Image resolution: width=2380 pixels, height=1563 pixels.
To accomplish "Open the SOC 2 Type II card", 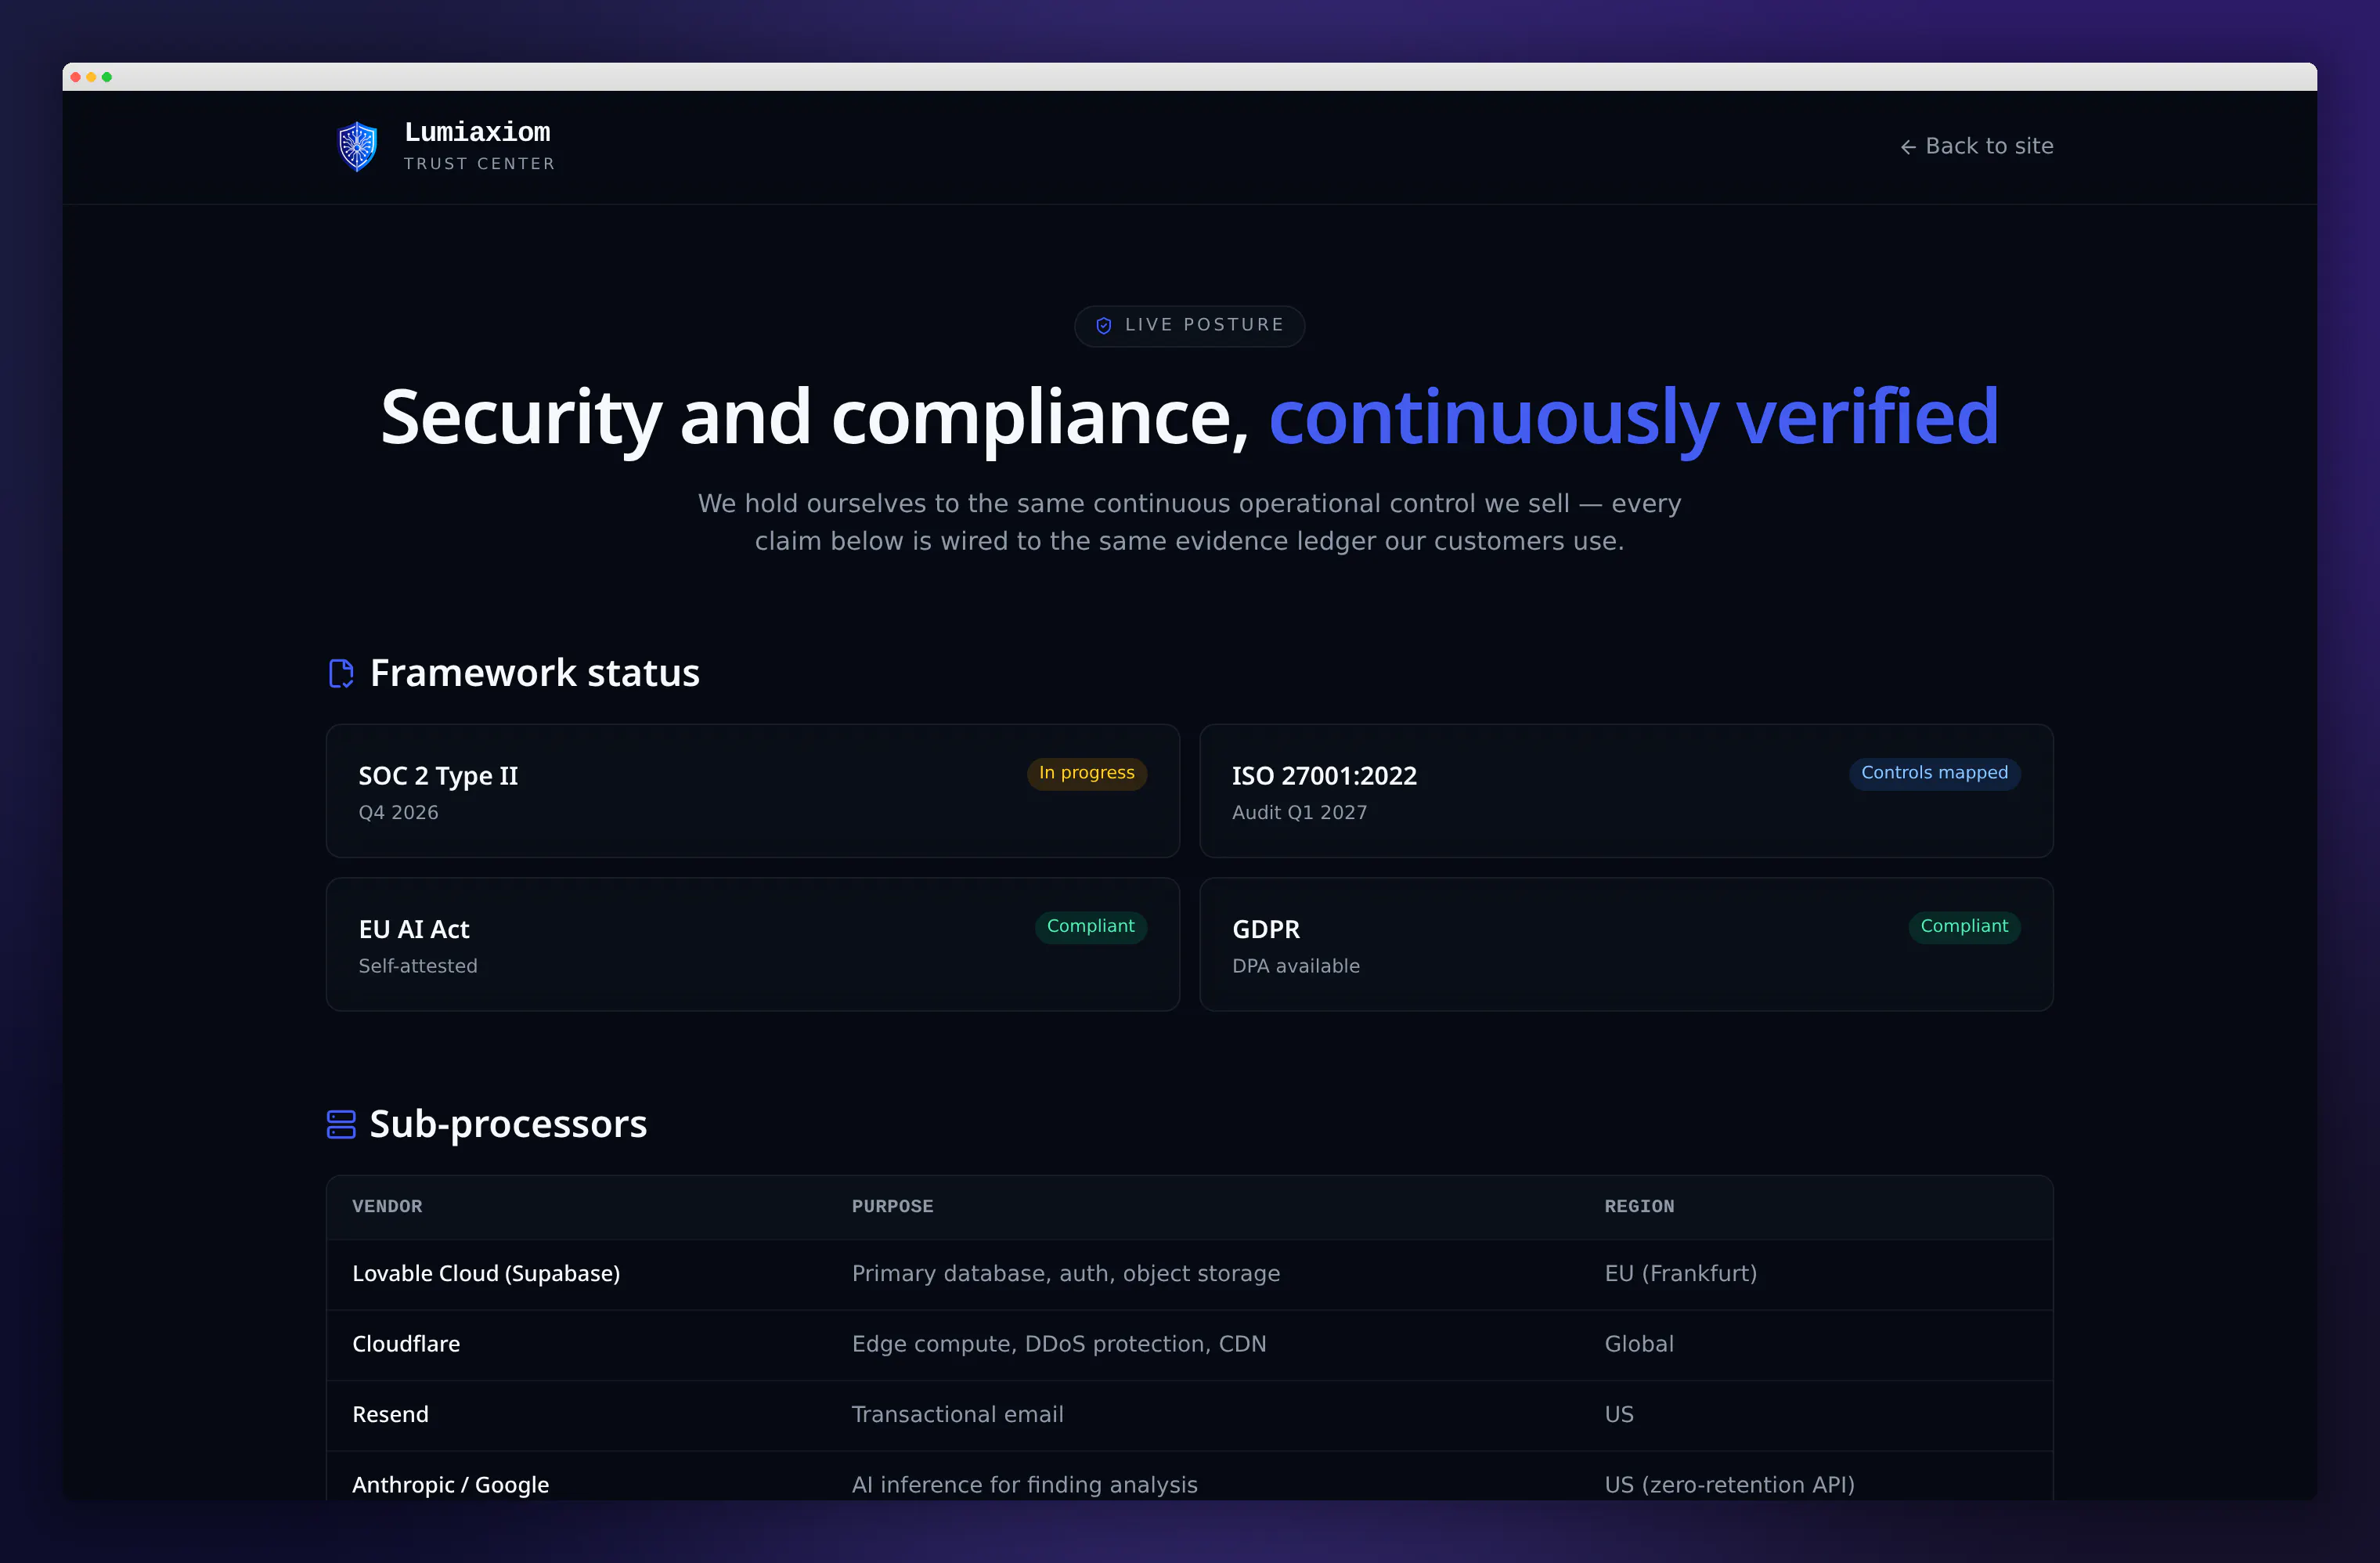I will point(753,791).
